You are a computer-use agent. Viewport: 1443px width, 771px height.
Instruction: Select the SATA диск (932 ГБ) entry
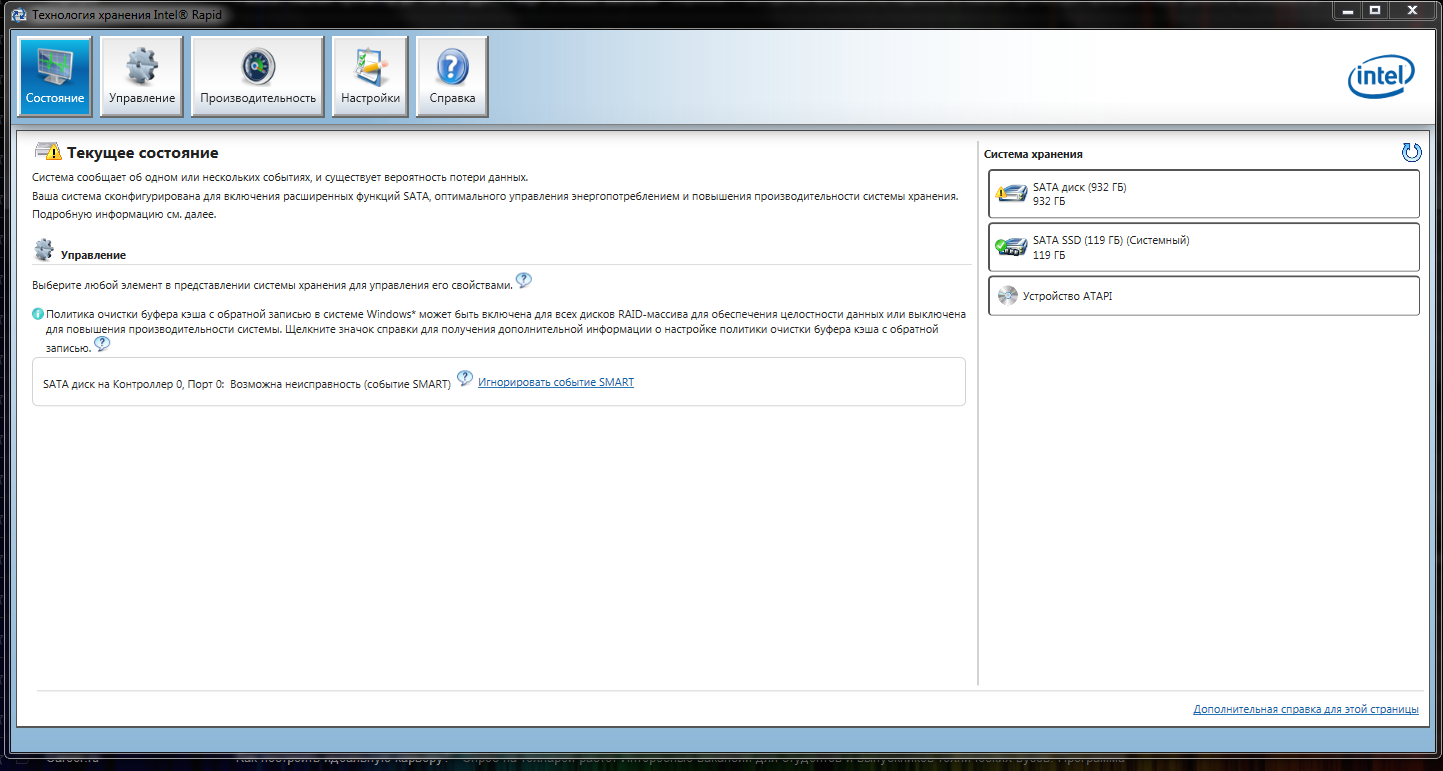[x=1204, y=194]
